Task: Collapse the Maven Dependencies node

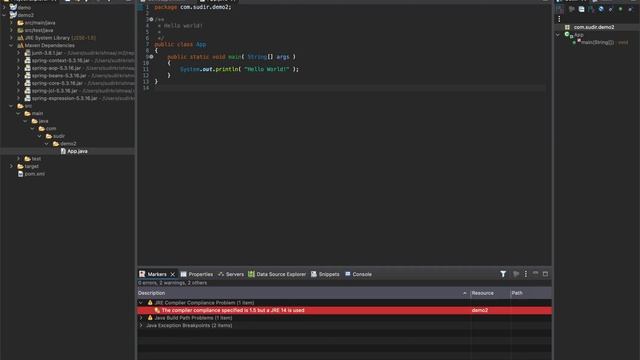Action: [x=11, y=45]
